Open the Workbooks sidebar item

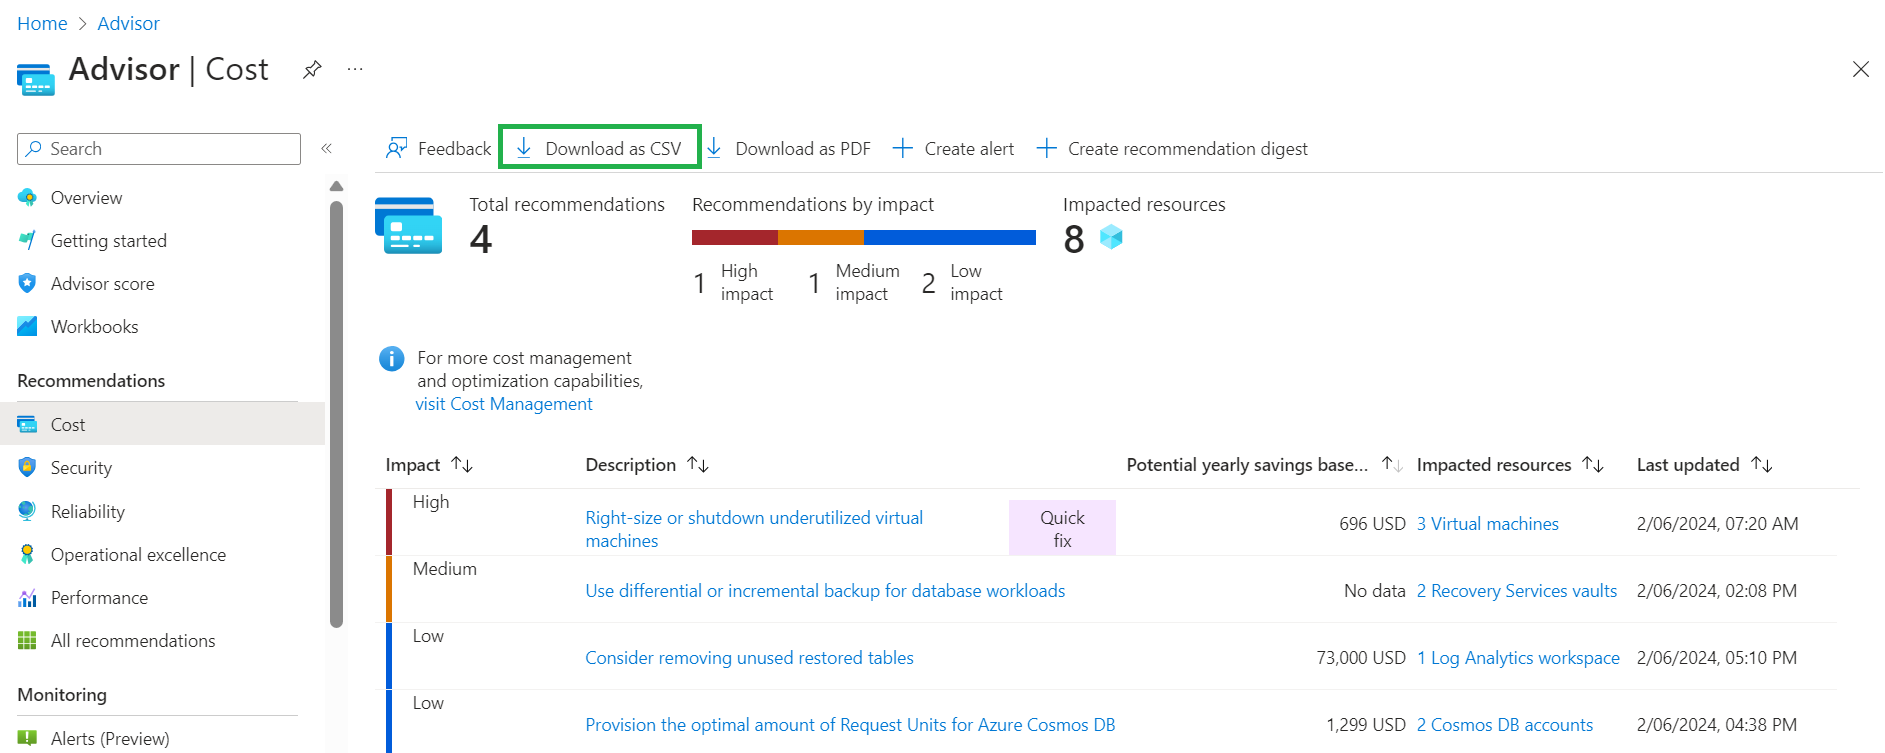(x=94, y=327)
